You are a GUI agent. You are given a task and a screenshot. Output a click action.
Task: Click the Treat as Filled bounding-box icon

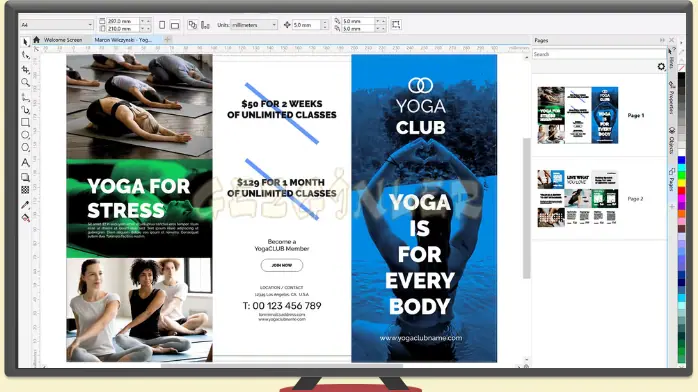pyautogui.click(x=396, y=24)
